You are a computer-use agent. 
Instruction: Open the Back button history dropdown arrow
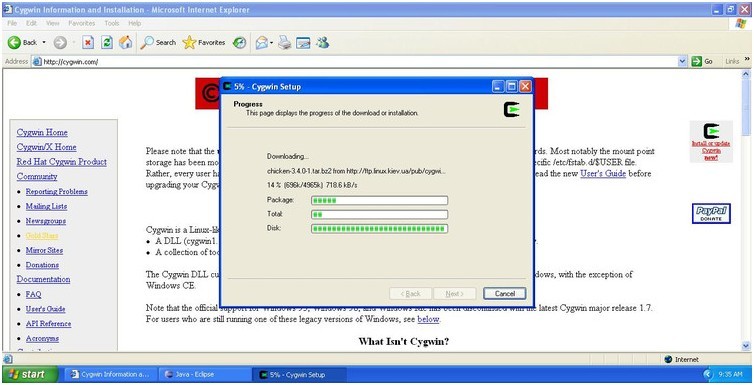(x=44, y=43)
